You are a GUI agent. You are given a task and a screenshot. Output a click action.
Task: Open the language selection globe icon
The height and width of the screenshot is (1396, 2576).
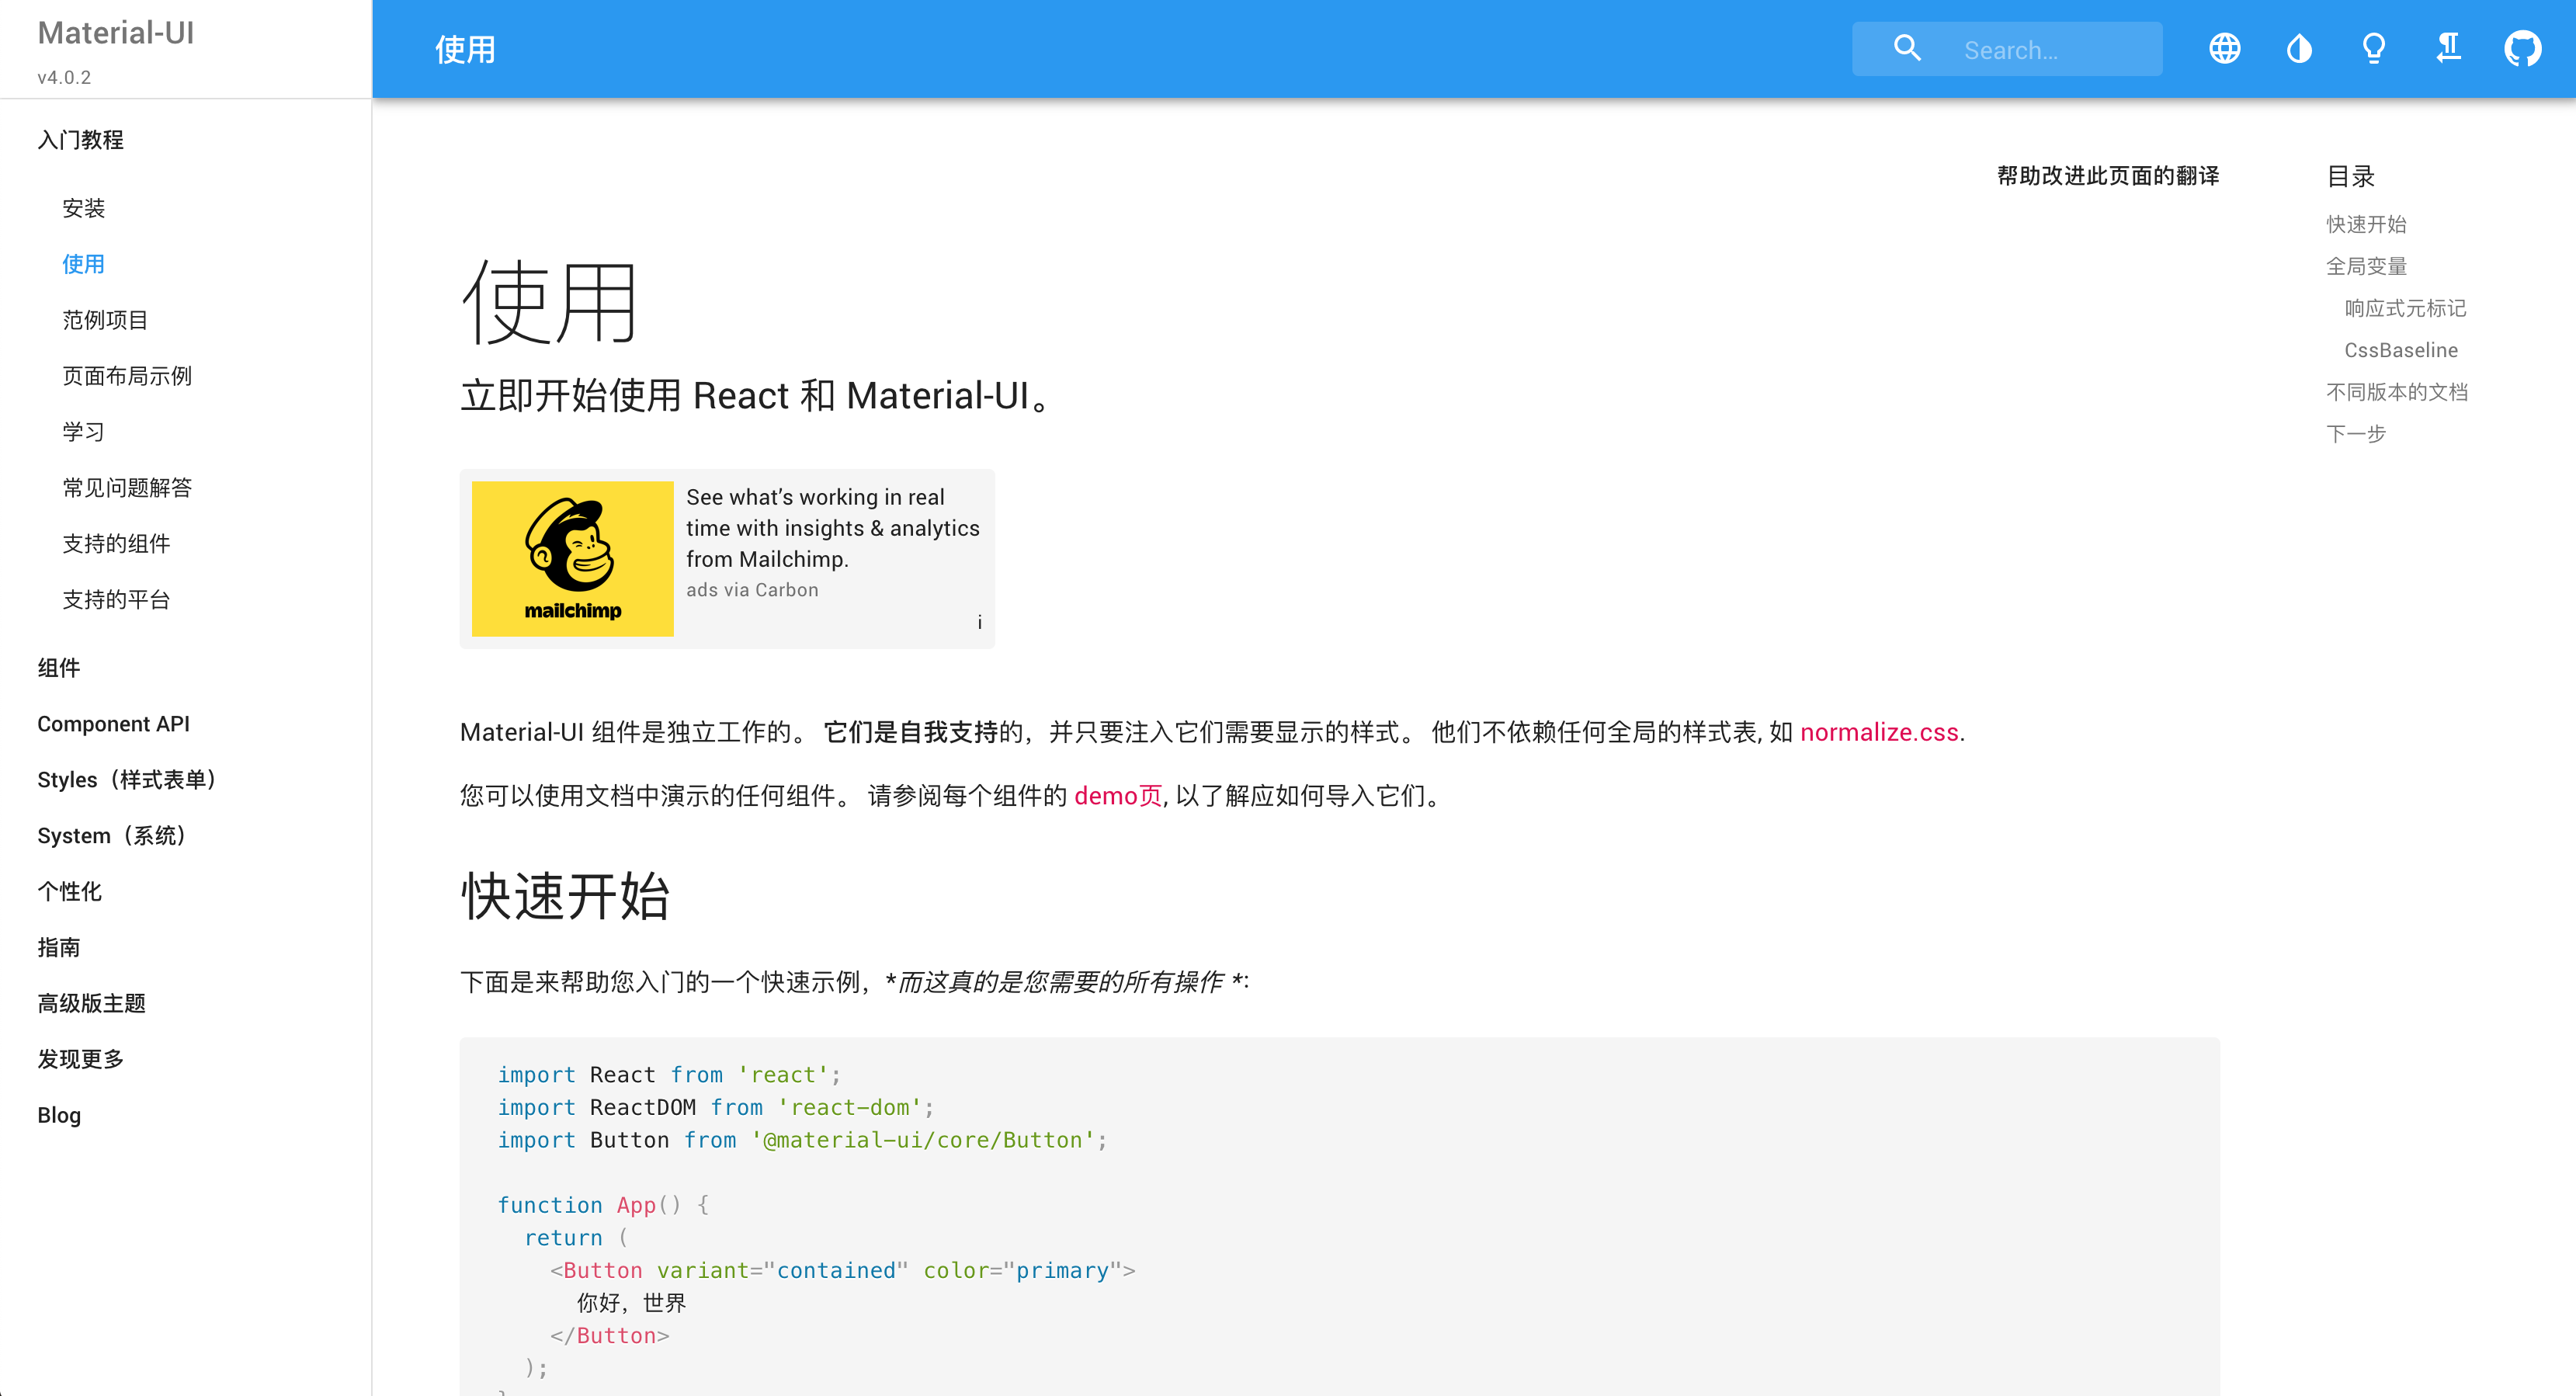[2224, 48]
